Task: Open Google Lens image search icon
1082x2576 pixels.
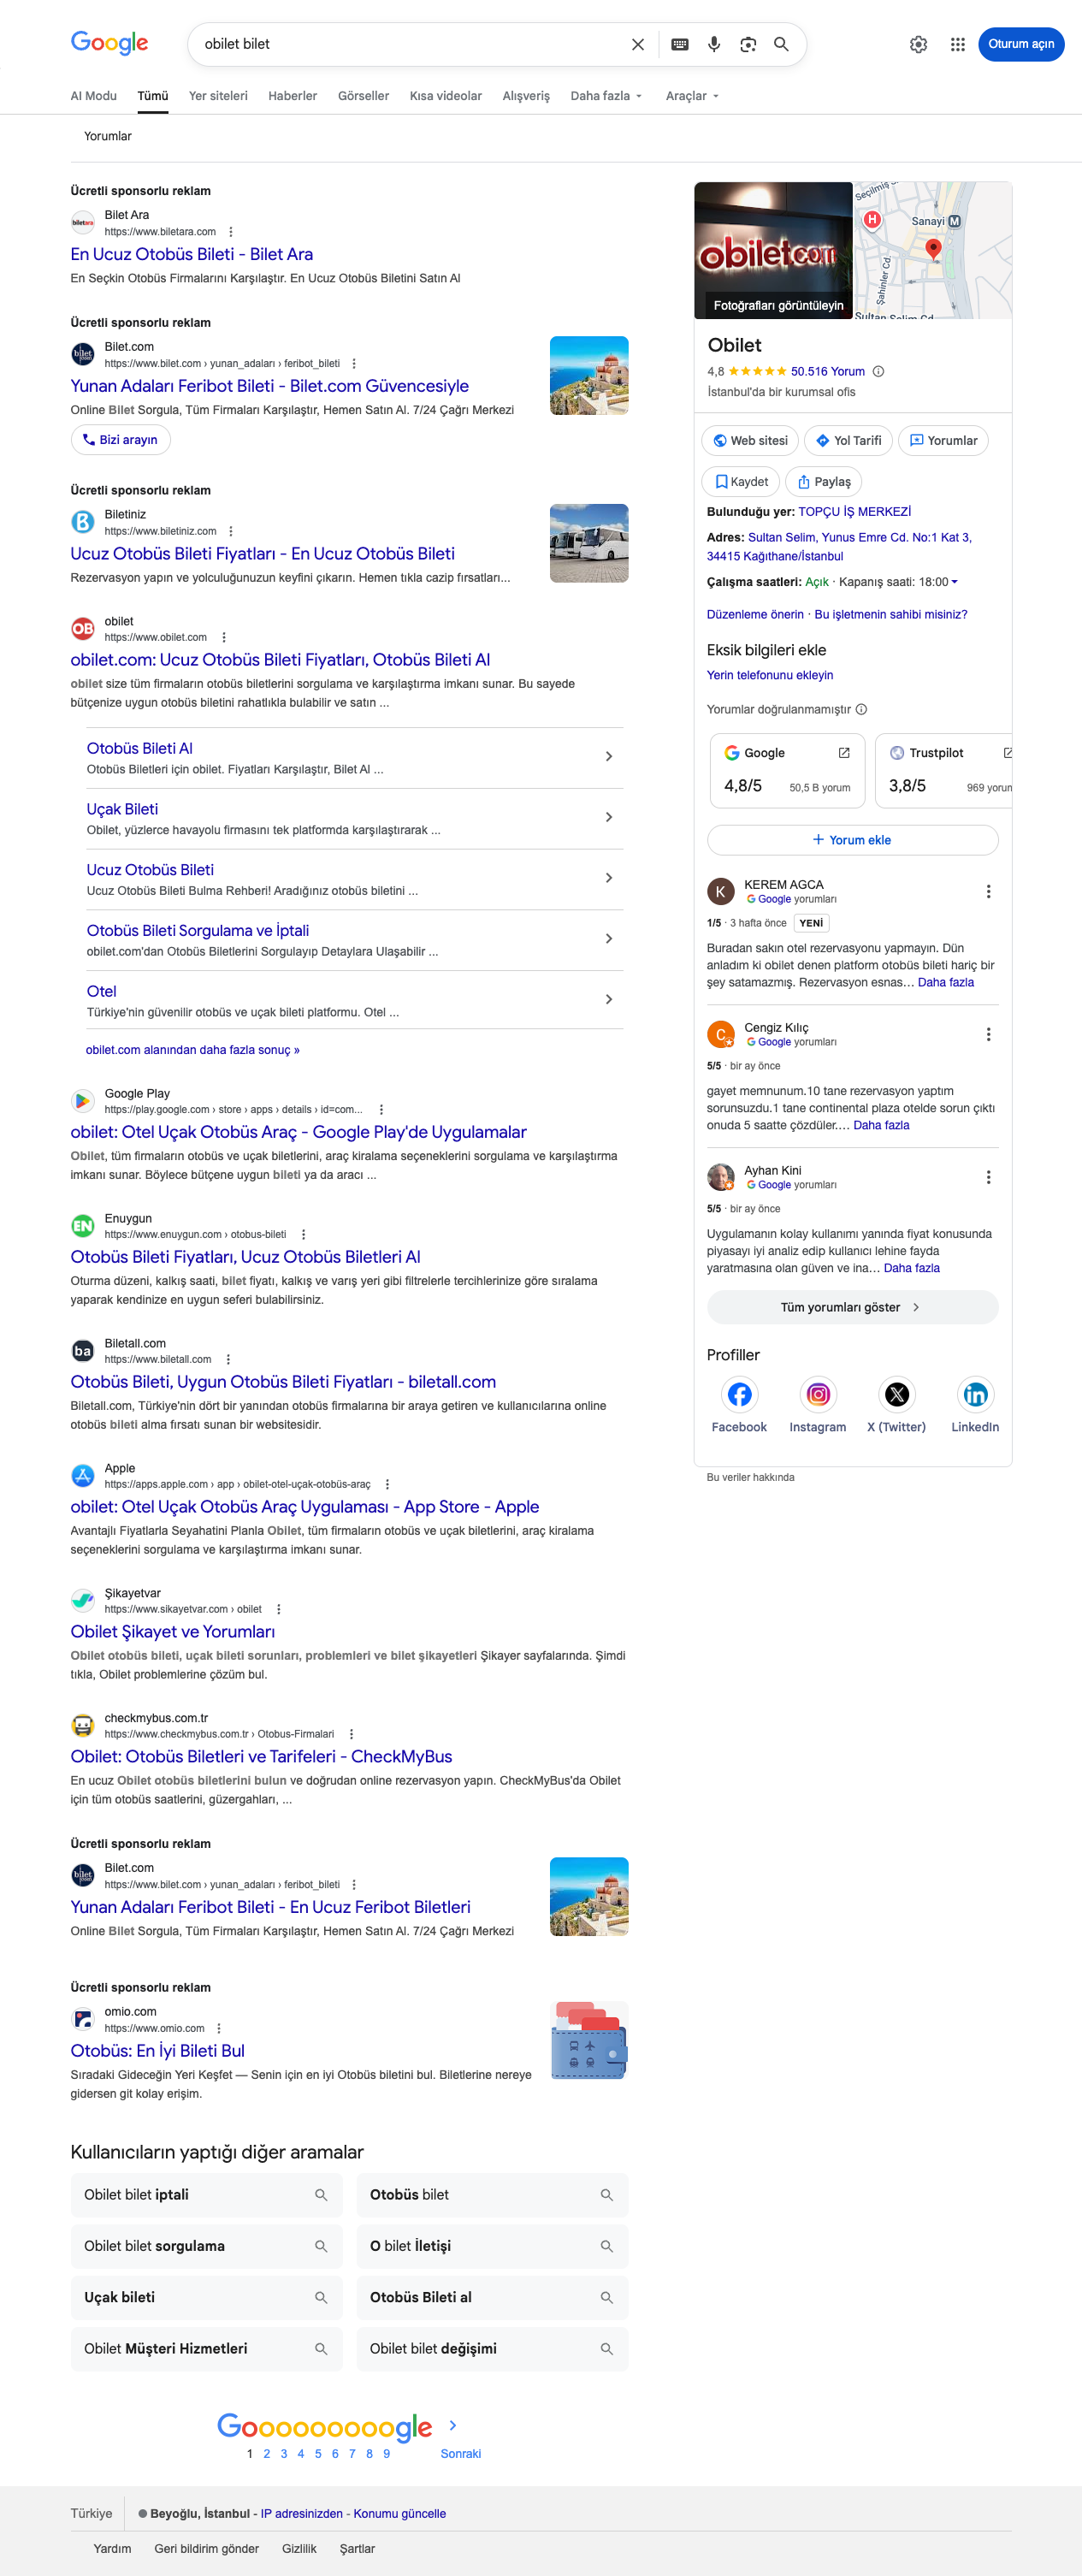Action: point(748,44)
